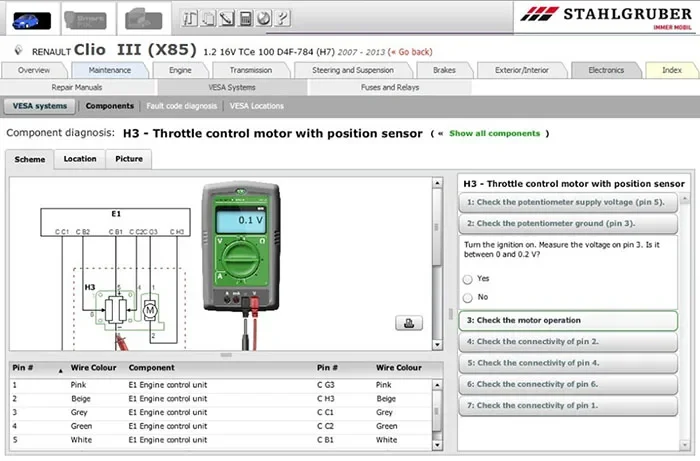Open the Electronics tab
Viewport: 700px width, 461px height.
tap(606, 70)
